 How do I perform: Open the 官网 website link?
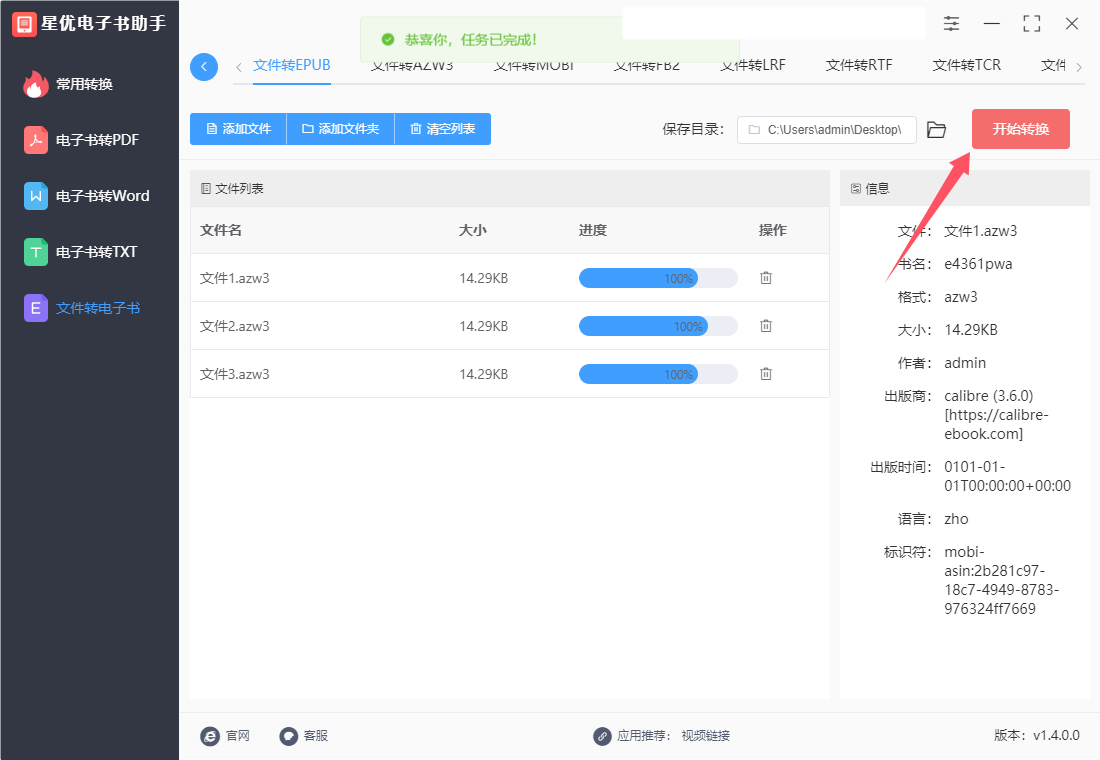point(225,735)
